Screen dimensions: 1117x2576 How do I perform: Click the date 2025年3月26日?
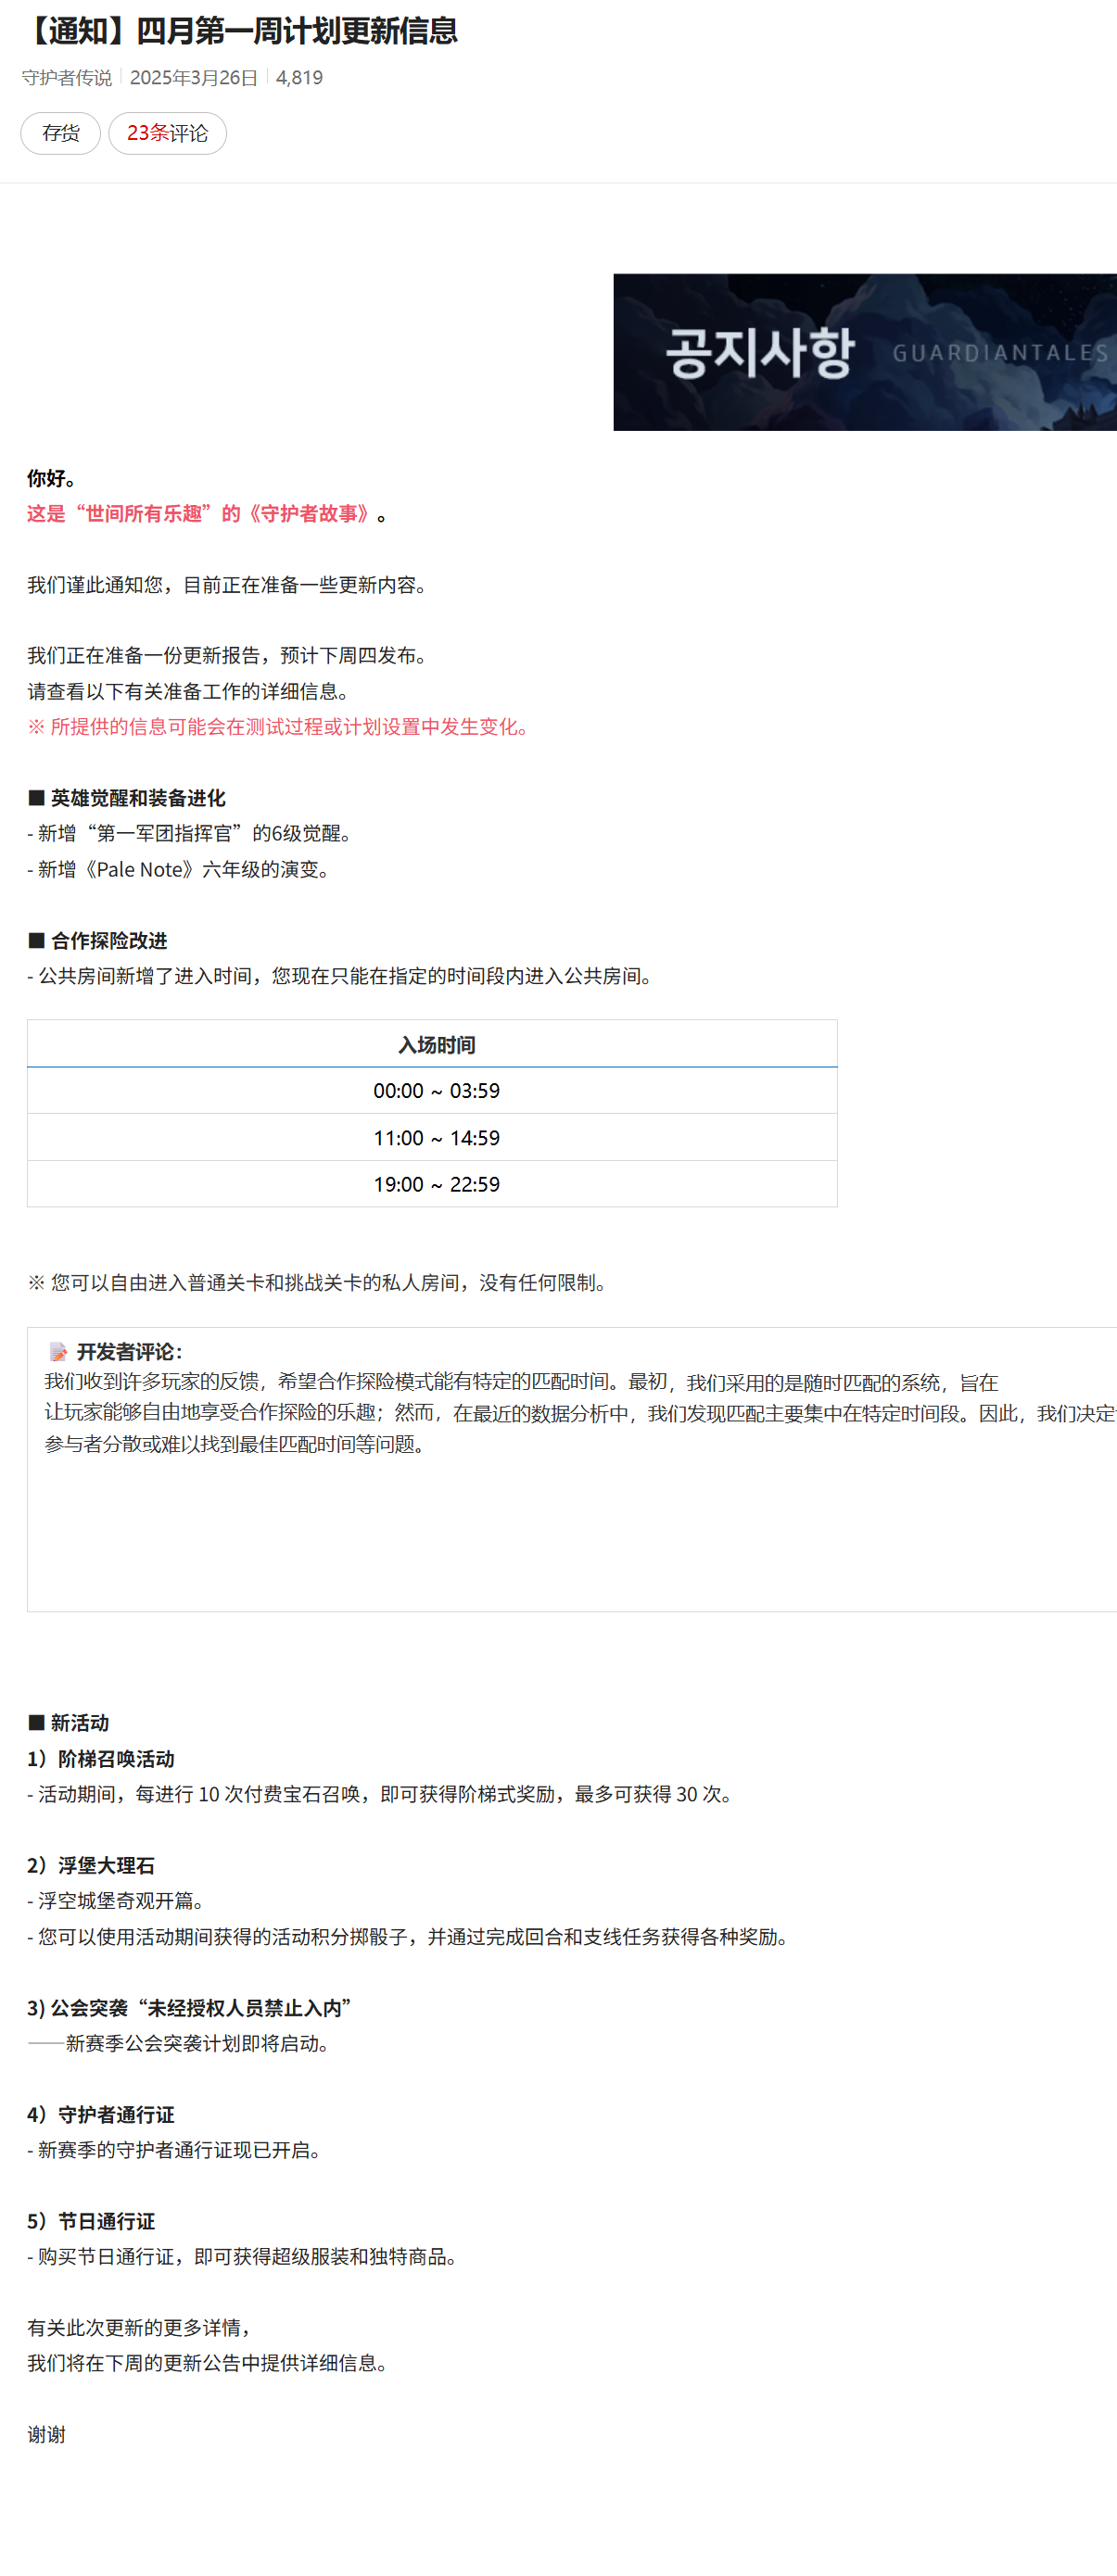pos(193,78)
